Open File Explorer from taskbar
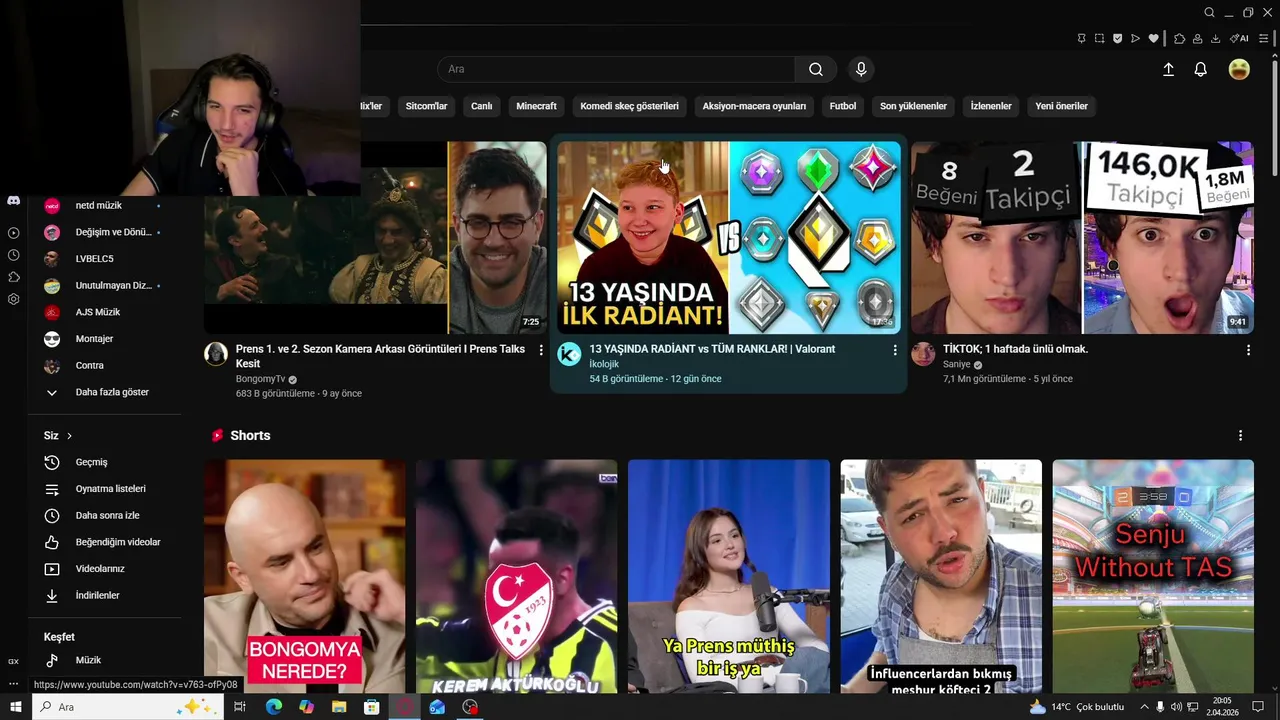Image resolution: width=1280 pixels, height=720 pixels. coord(339,707)
